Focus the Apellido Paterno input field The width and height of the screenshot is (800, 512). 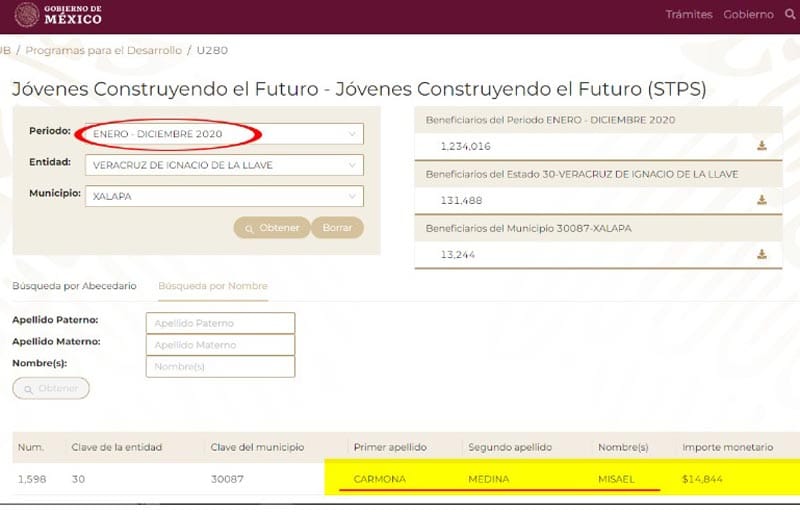click(220, 323)
